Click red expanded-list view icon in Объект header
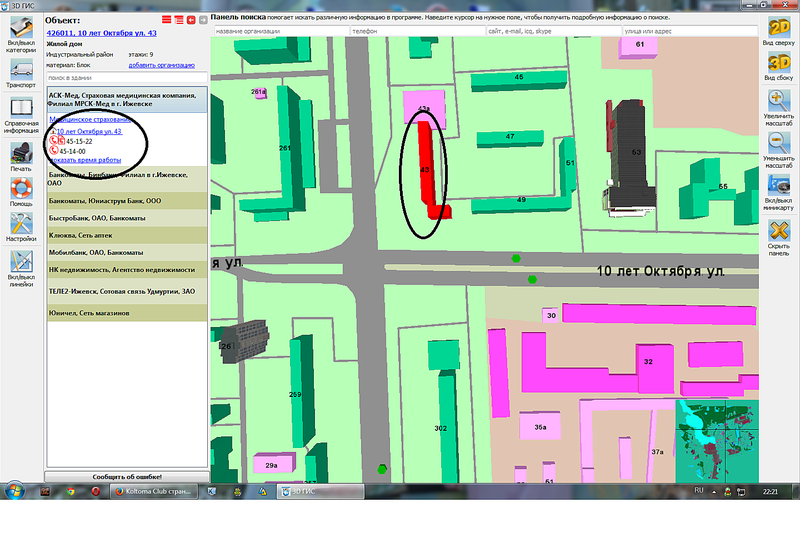 (x=179, y=20)
